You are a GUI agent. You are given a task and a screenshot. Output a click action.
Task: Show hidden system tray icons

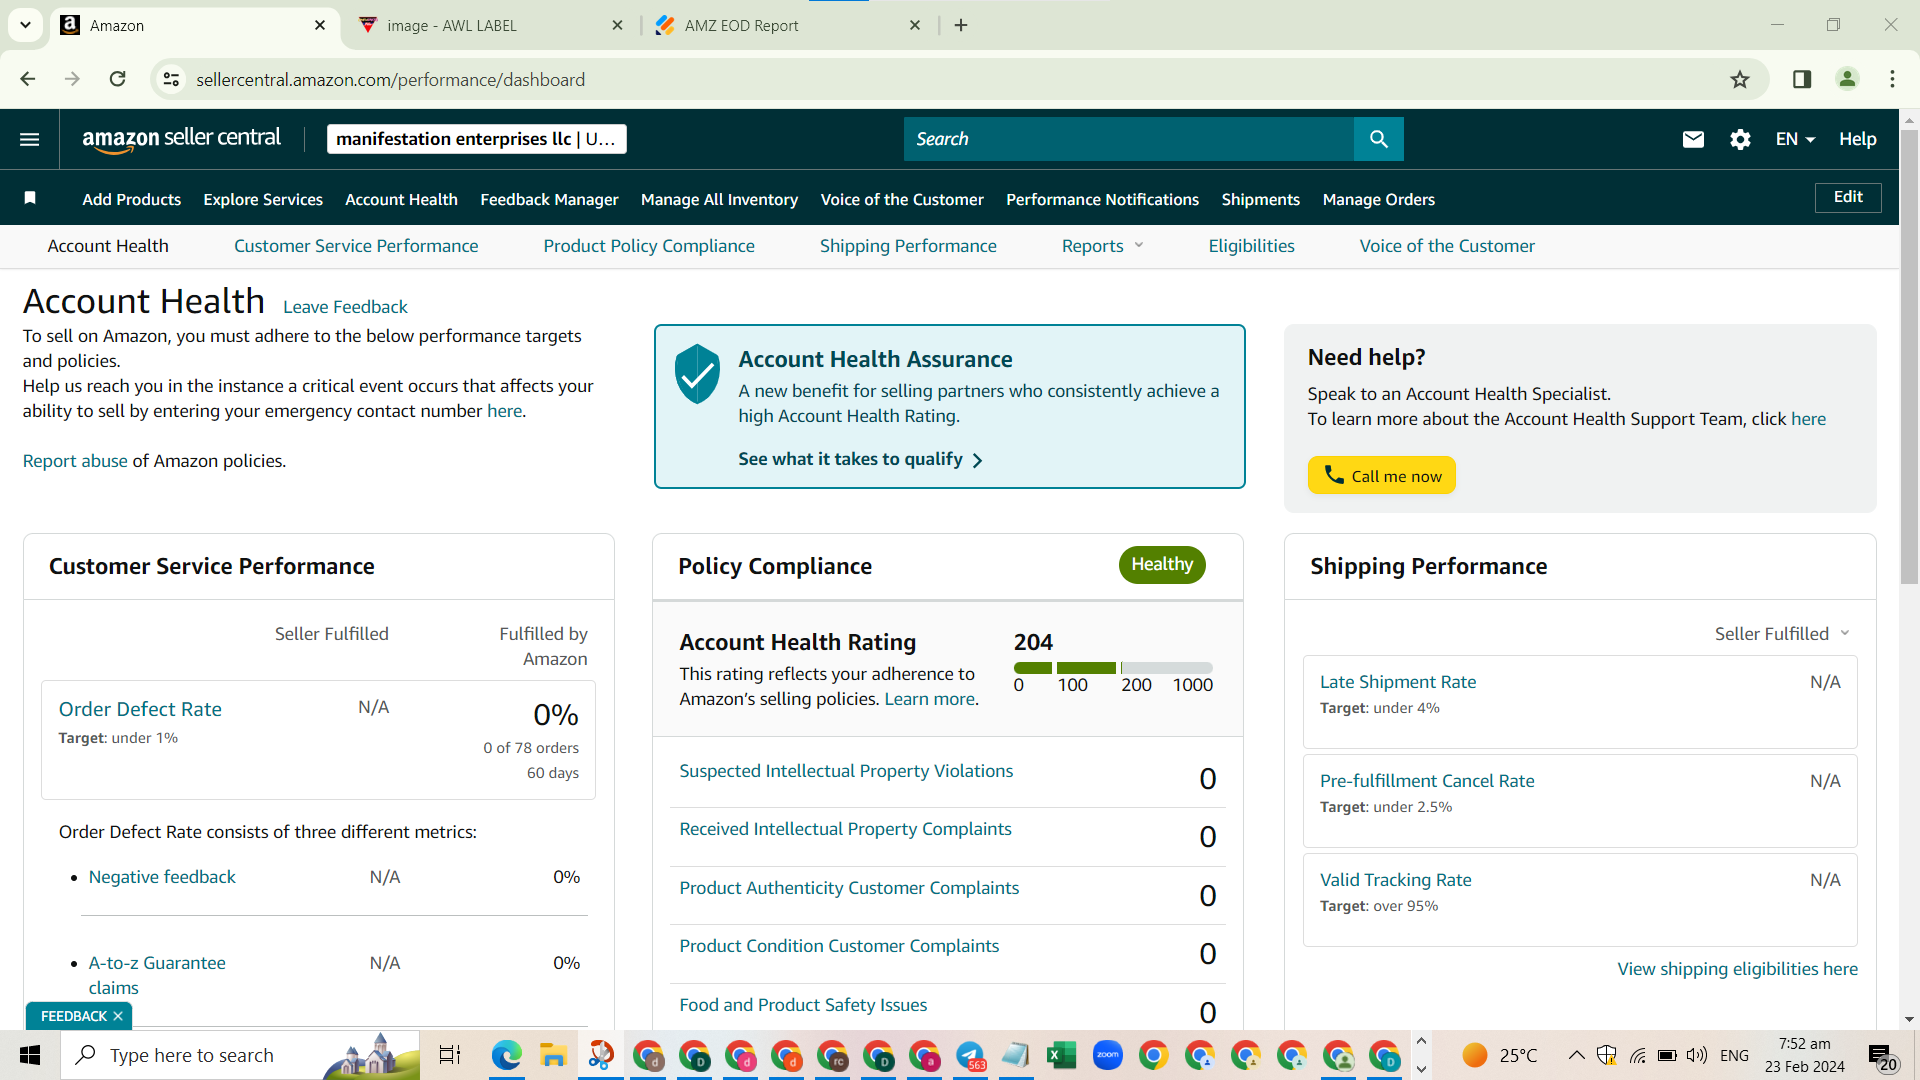click(1576, 1055)
